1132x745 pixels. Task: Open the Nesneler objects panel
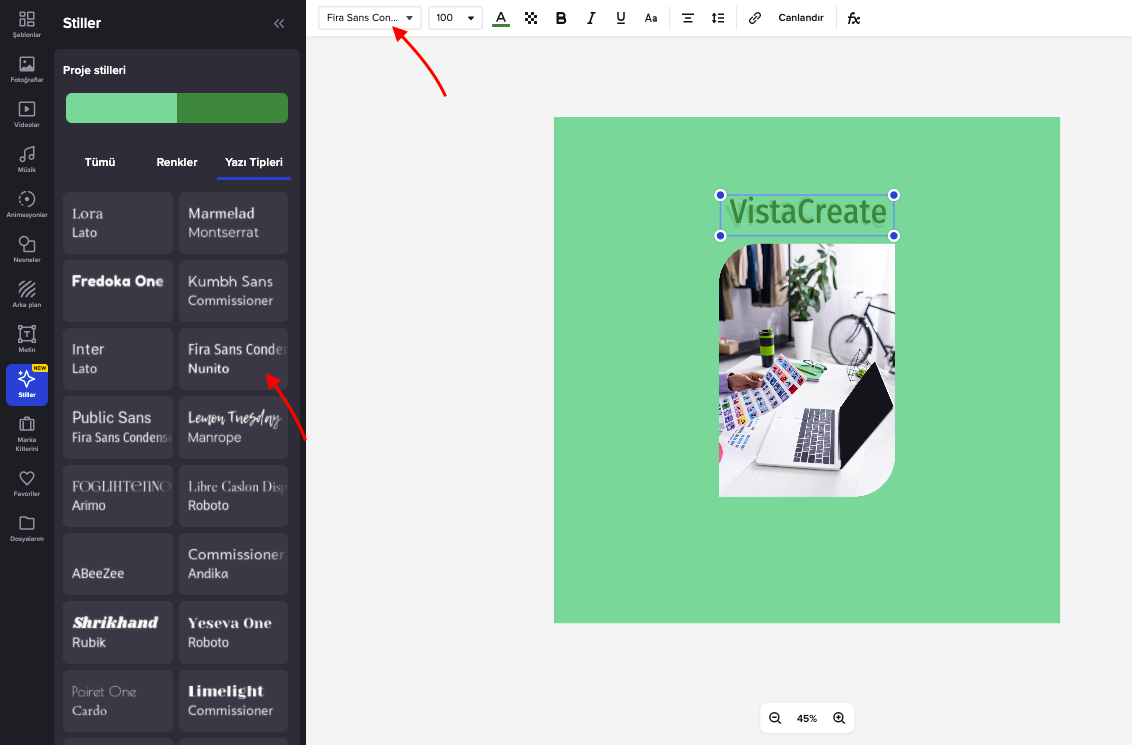27,249
